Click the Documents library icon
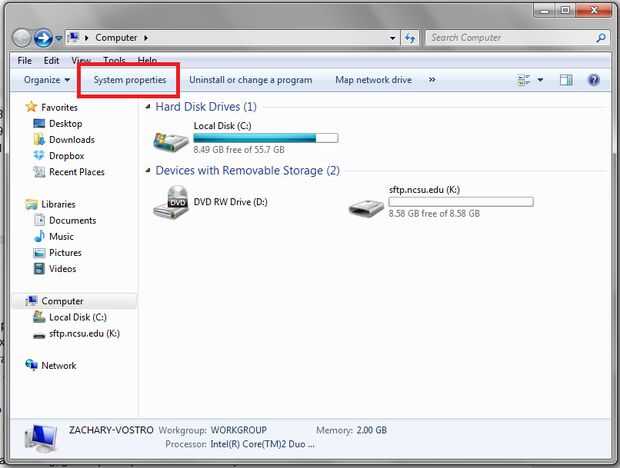Image resolution: width=620 pixels, height=468 pixels. pos(39,220)
